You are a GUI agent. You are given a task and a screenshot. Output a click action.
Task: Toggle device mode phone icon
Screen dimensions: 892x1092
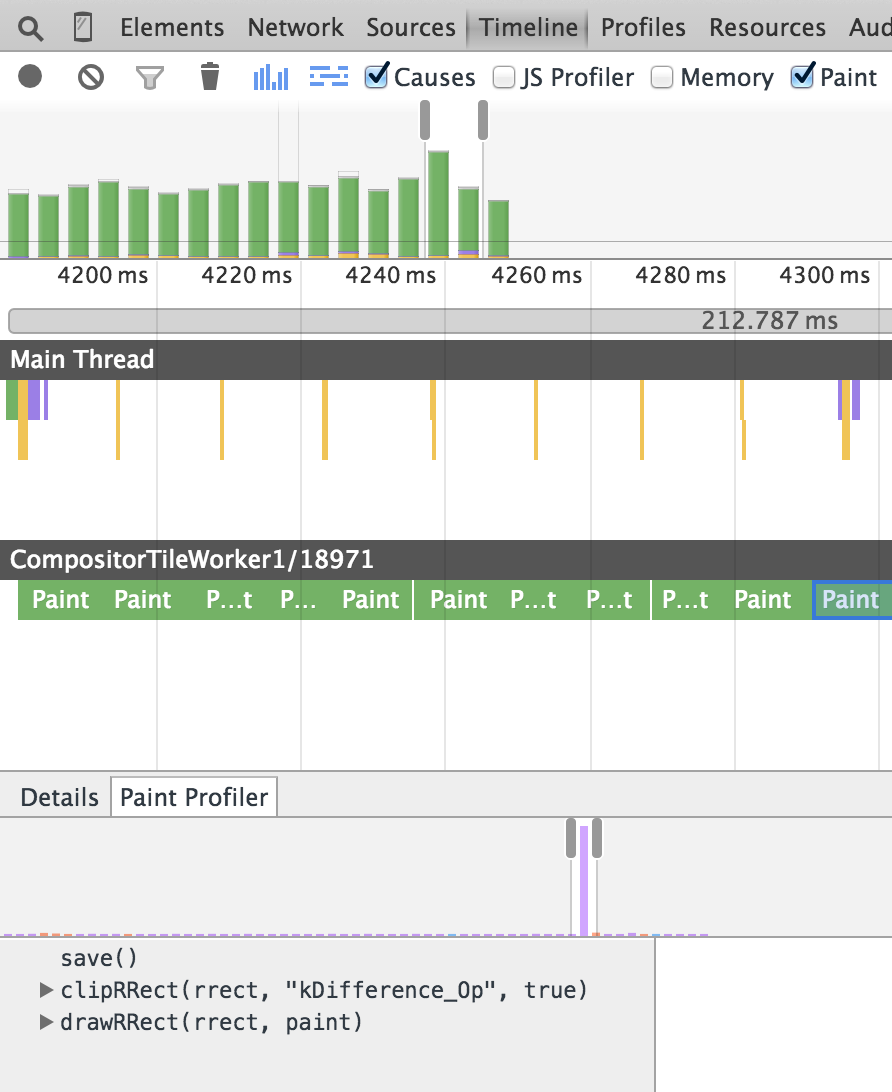point(83,28)
